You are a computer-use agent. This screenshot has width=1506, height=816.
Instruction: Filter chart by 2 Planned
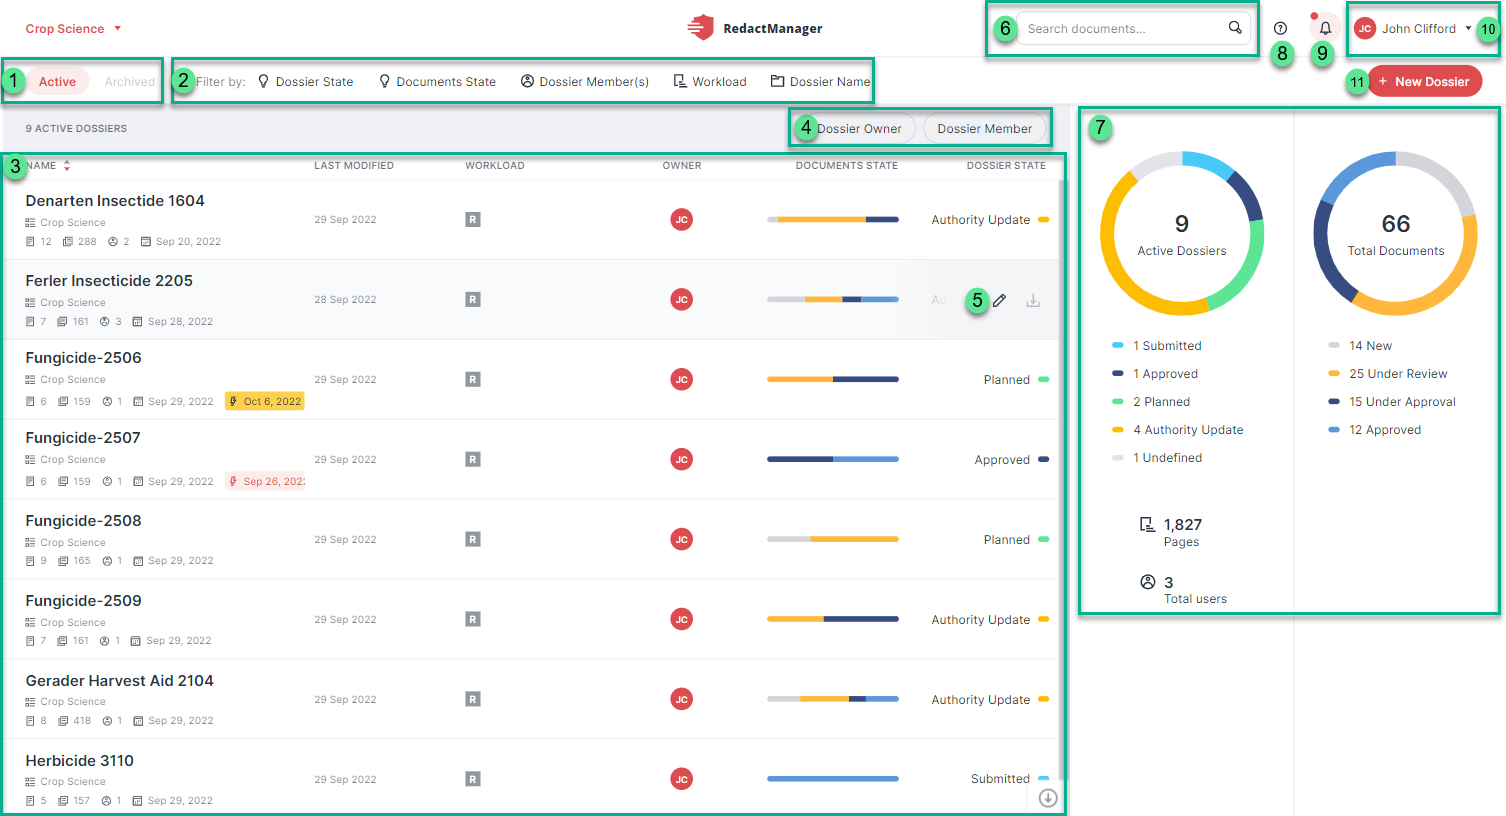pyautogui.click(x=1151, y=402)
